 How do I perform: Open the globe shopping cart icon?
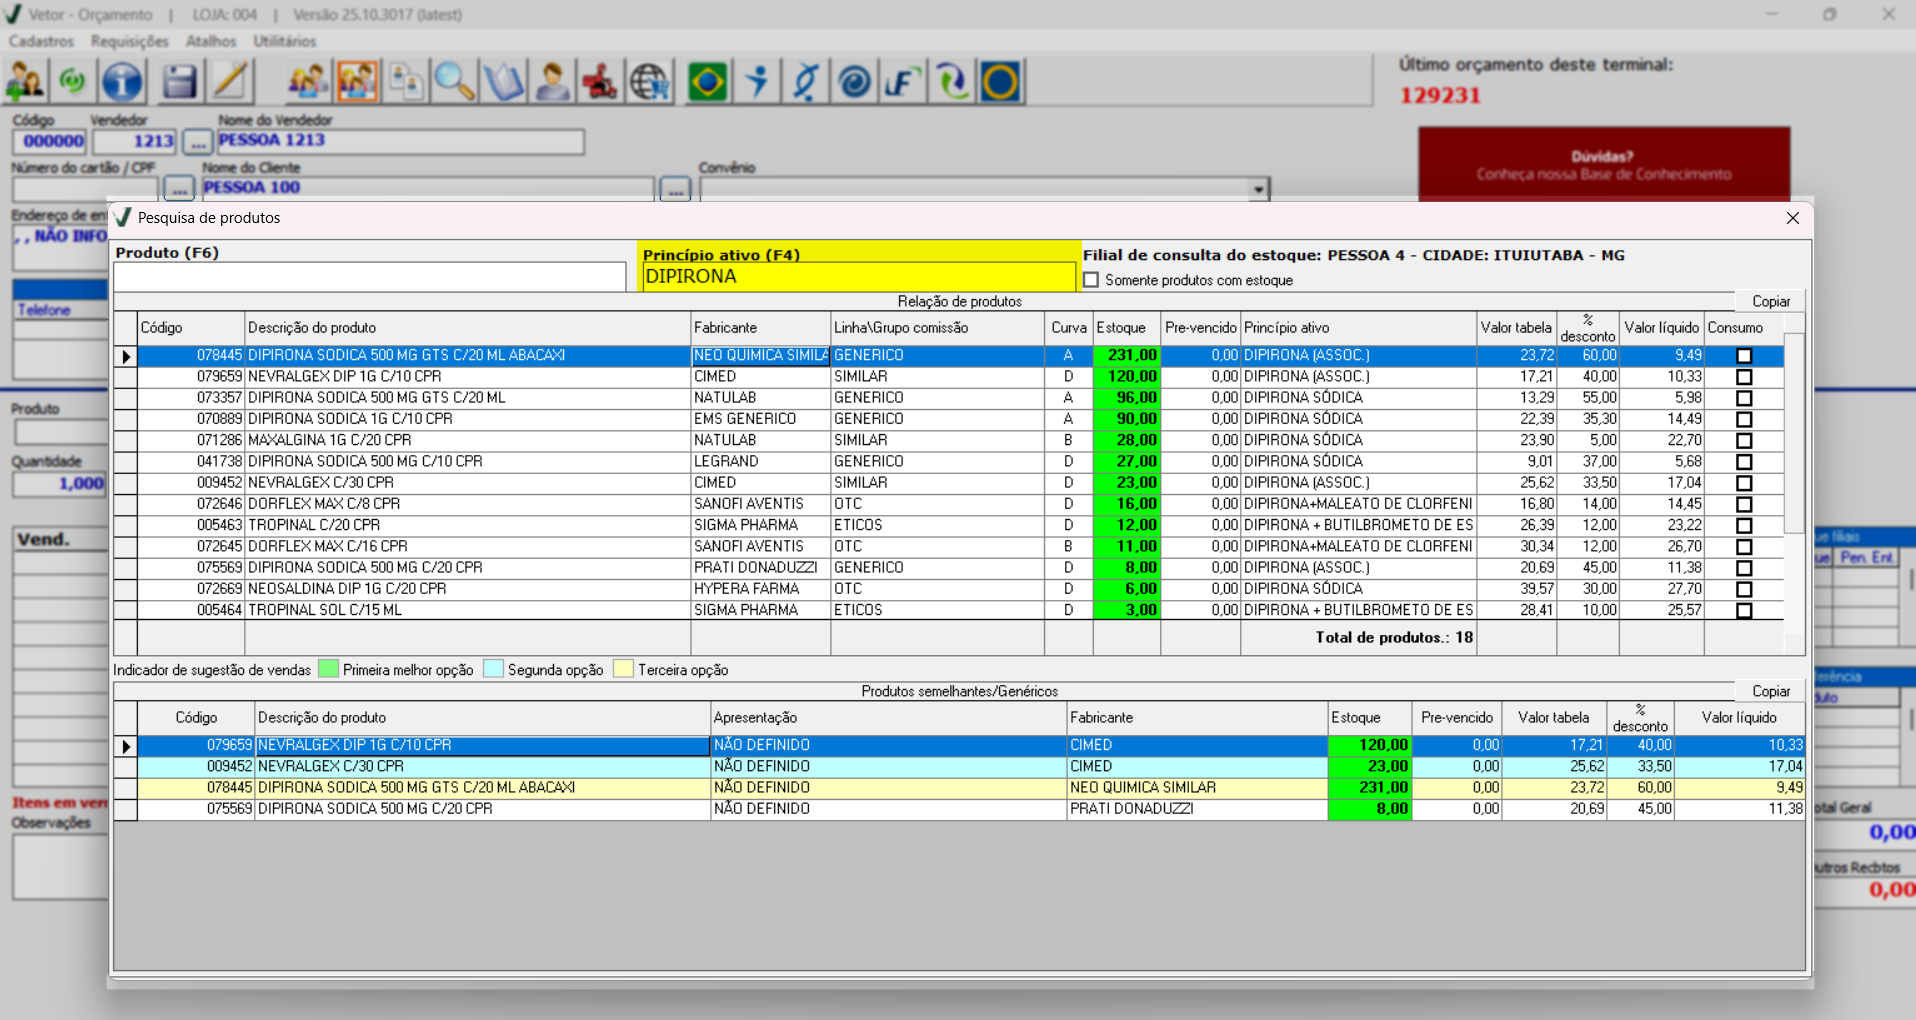[x=650, y=82]
